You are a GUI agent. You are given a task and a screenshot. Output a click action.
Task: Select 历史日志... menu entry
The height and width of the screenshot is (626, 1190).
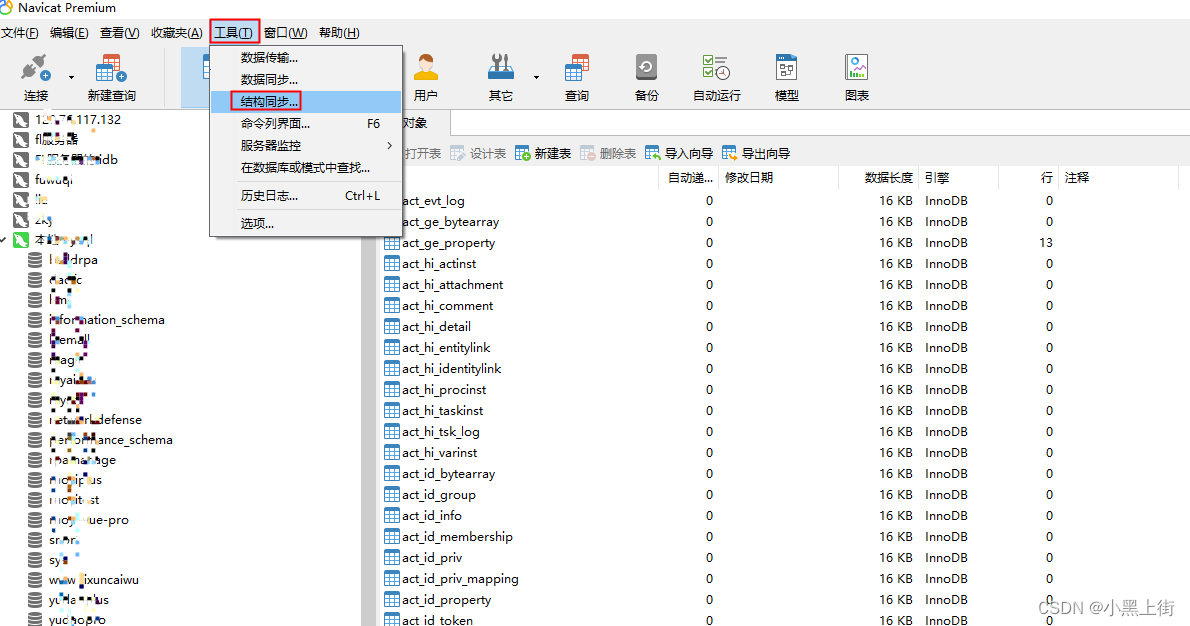306,196
